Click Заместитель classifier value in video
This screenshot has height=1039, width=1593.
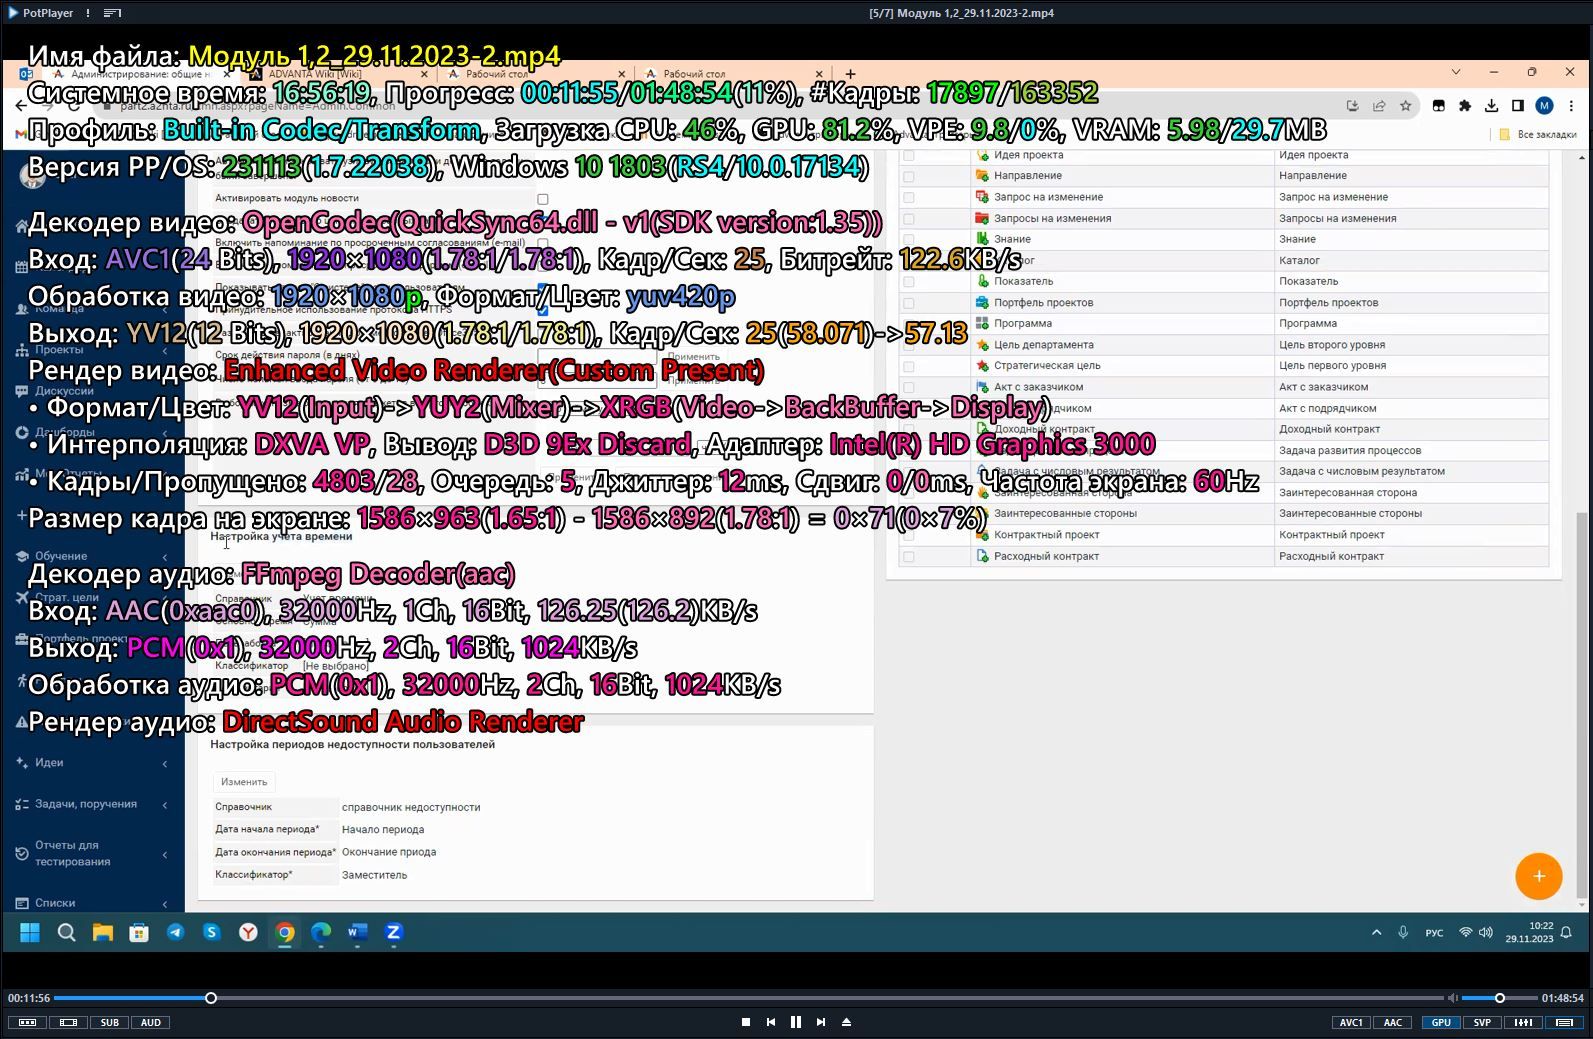(x=374, y=875)
